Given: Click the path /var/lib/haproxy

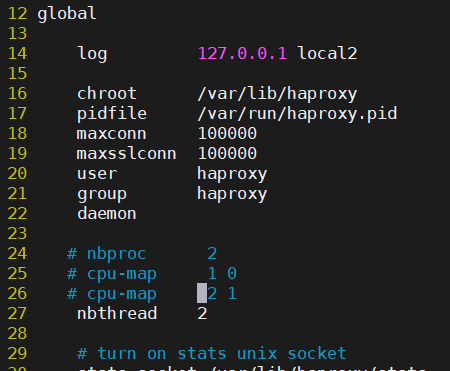Looking at the screenshot, I should [x=277, y=94].
